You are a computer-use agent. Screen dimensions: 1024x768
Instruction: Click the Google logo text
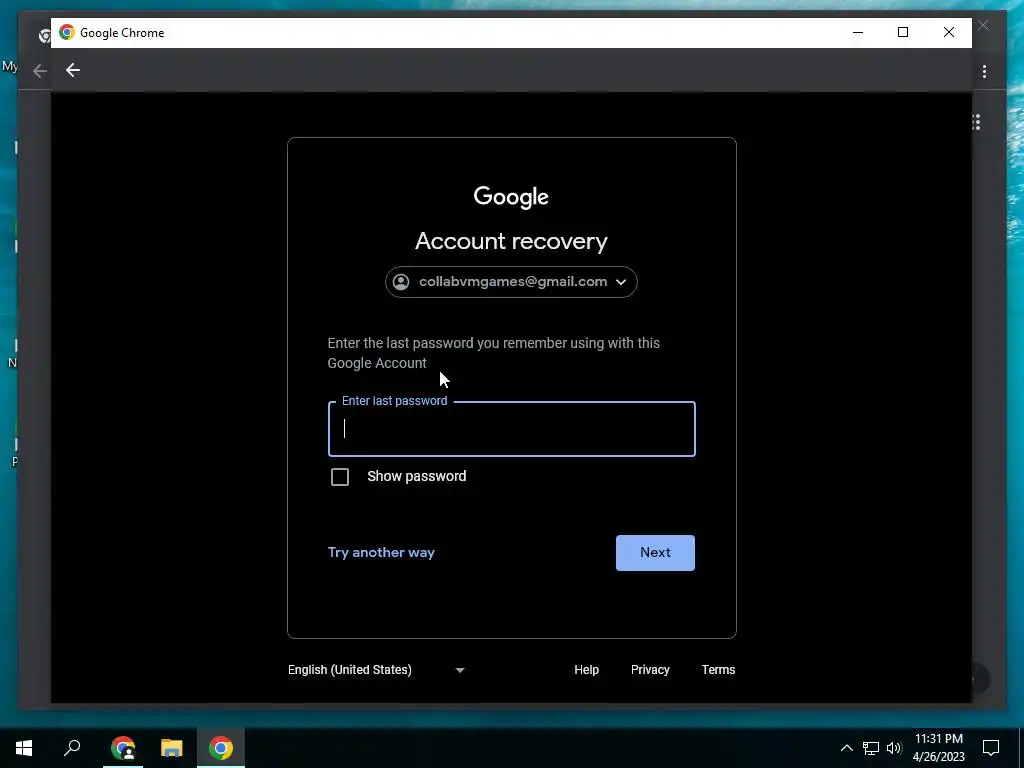click(511, 197)
